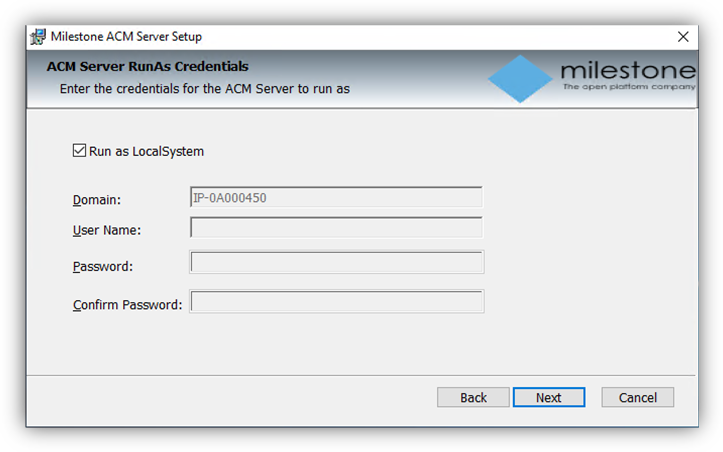723x452 pixels.
Task: Click into the Domain field showing IP-0A000450
Action: pyautogui.click(x=337, y=197)
